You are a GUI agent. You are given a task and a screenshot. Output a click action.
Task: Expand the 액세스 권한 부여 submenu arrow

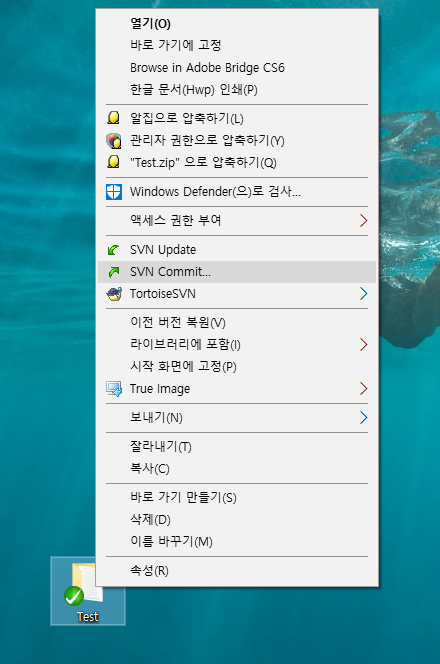coord(363,220)
